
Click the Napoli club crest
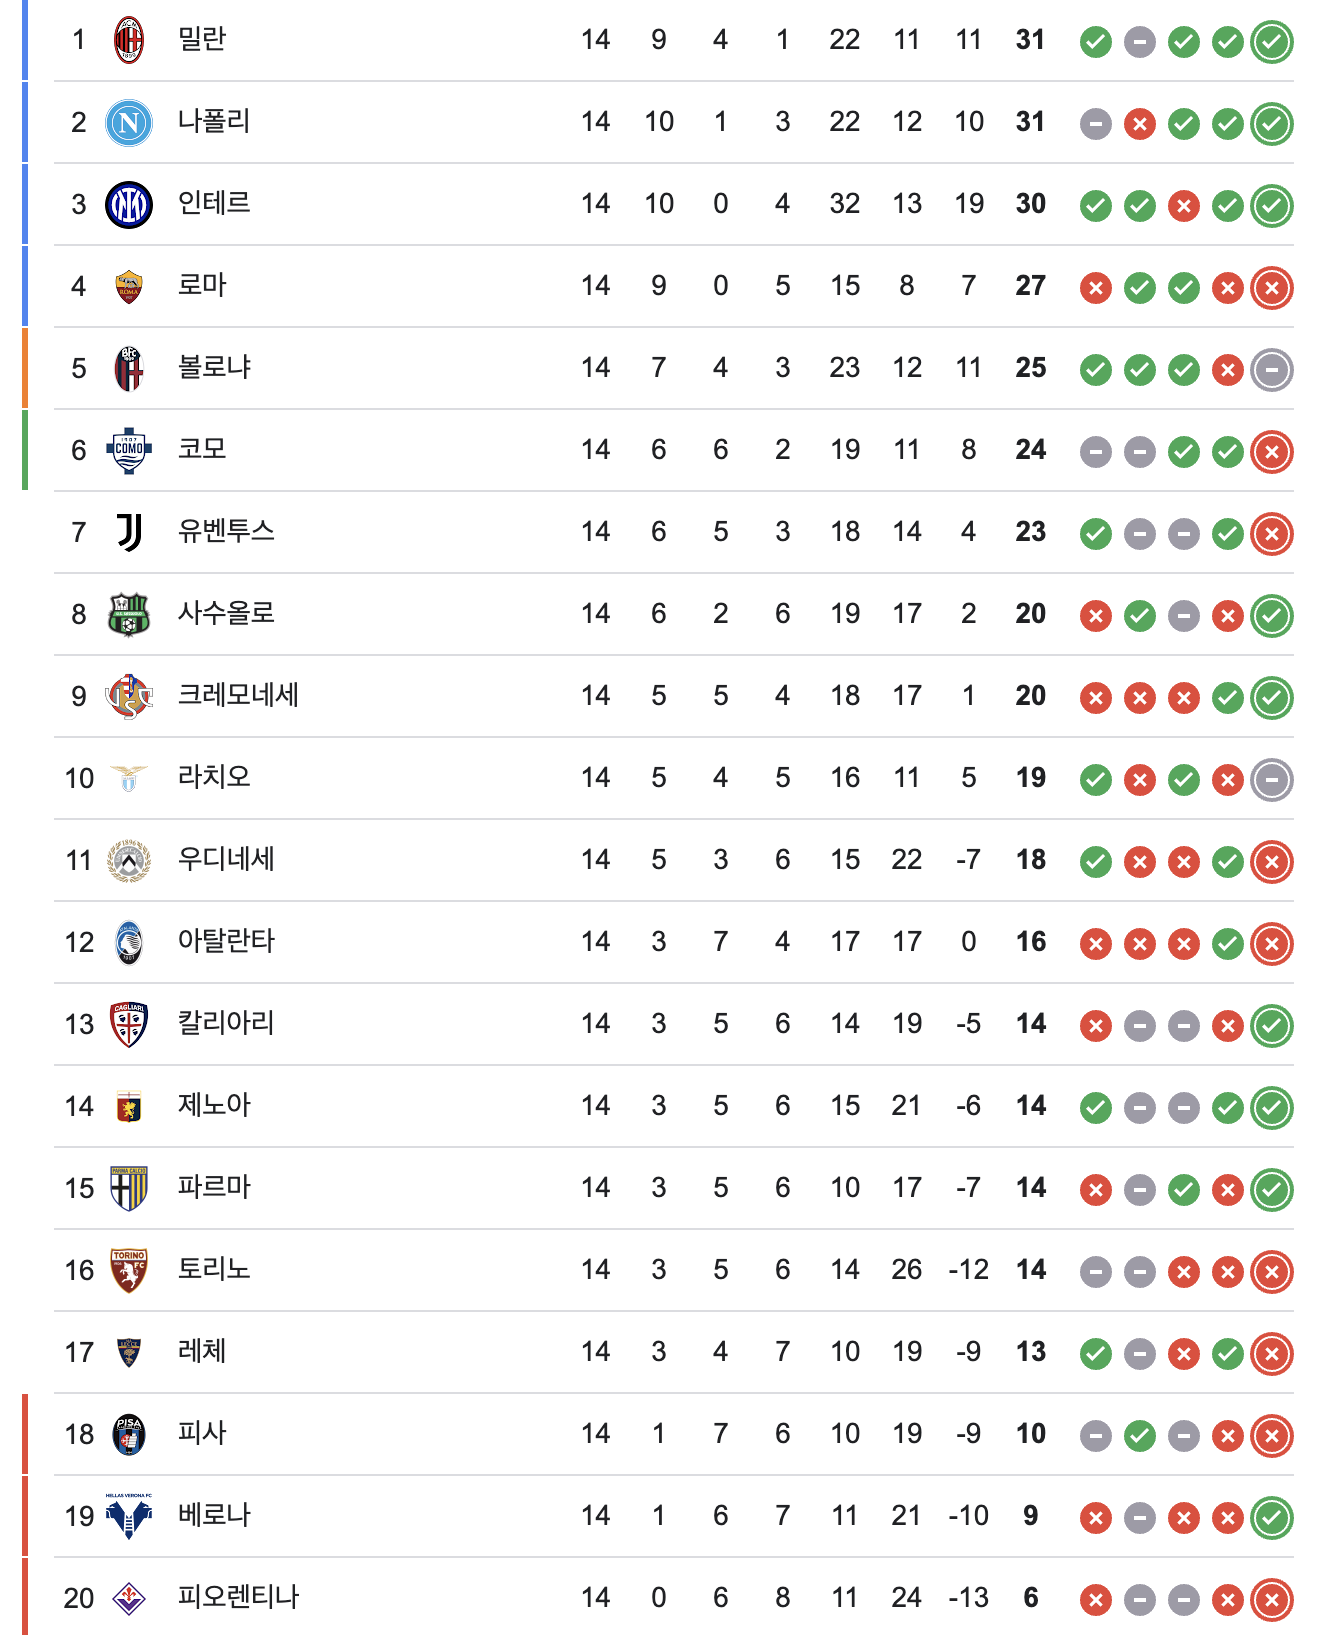pos(129,122)
